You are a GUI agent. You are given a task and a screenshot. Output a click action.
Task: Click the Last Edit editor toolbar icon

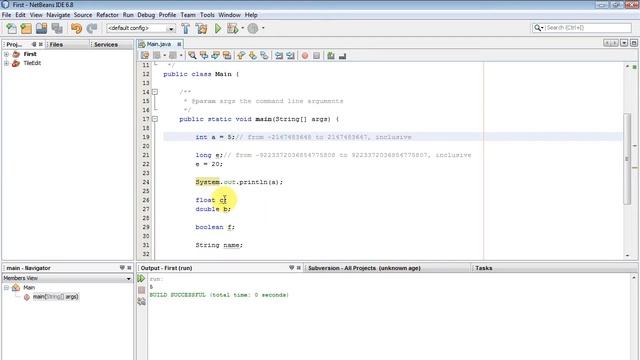click(145, 56)
